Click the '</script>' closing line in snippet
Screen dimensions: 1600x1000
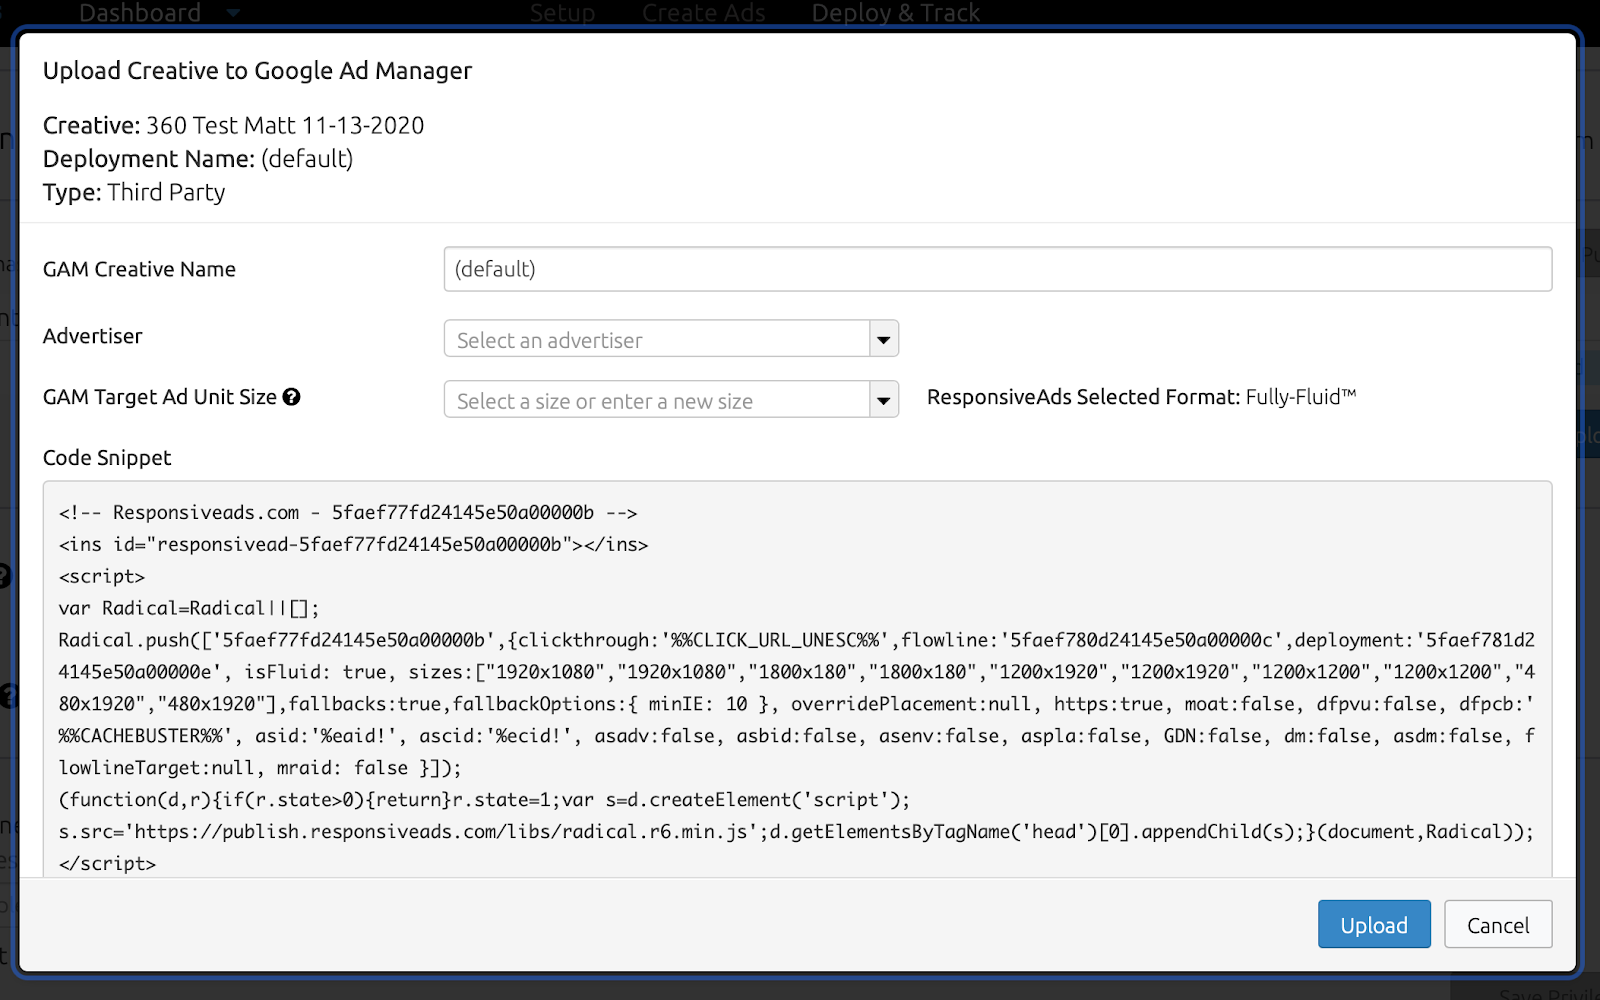coord(107,863)
